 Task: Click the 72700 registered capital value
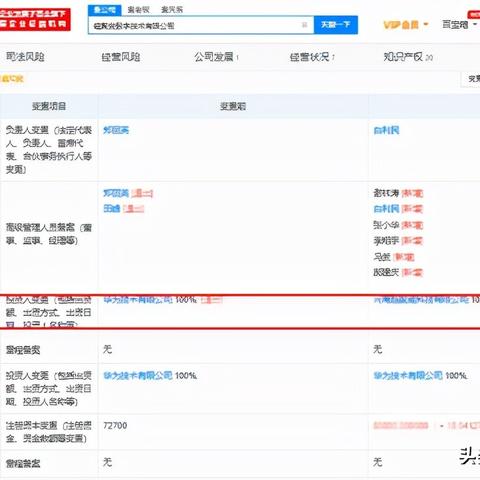(115, 425)
